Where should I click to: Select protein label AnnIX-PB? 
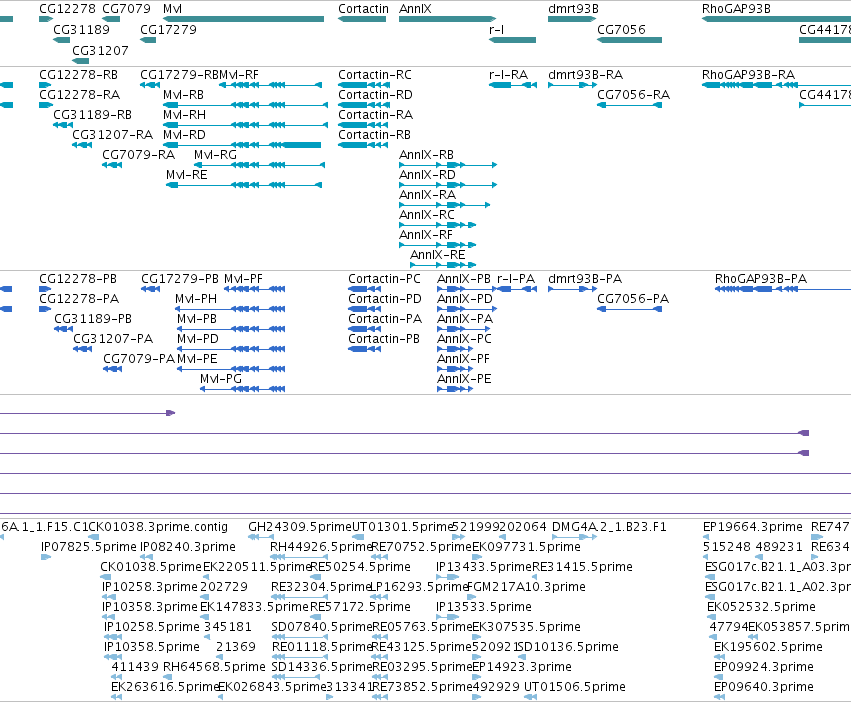coord(463,279)
